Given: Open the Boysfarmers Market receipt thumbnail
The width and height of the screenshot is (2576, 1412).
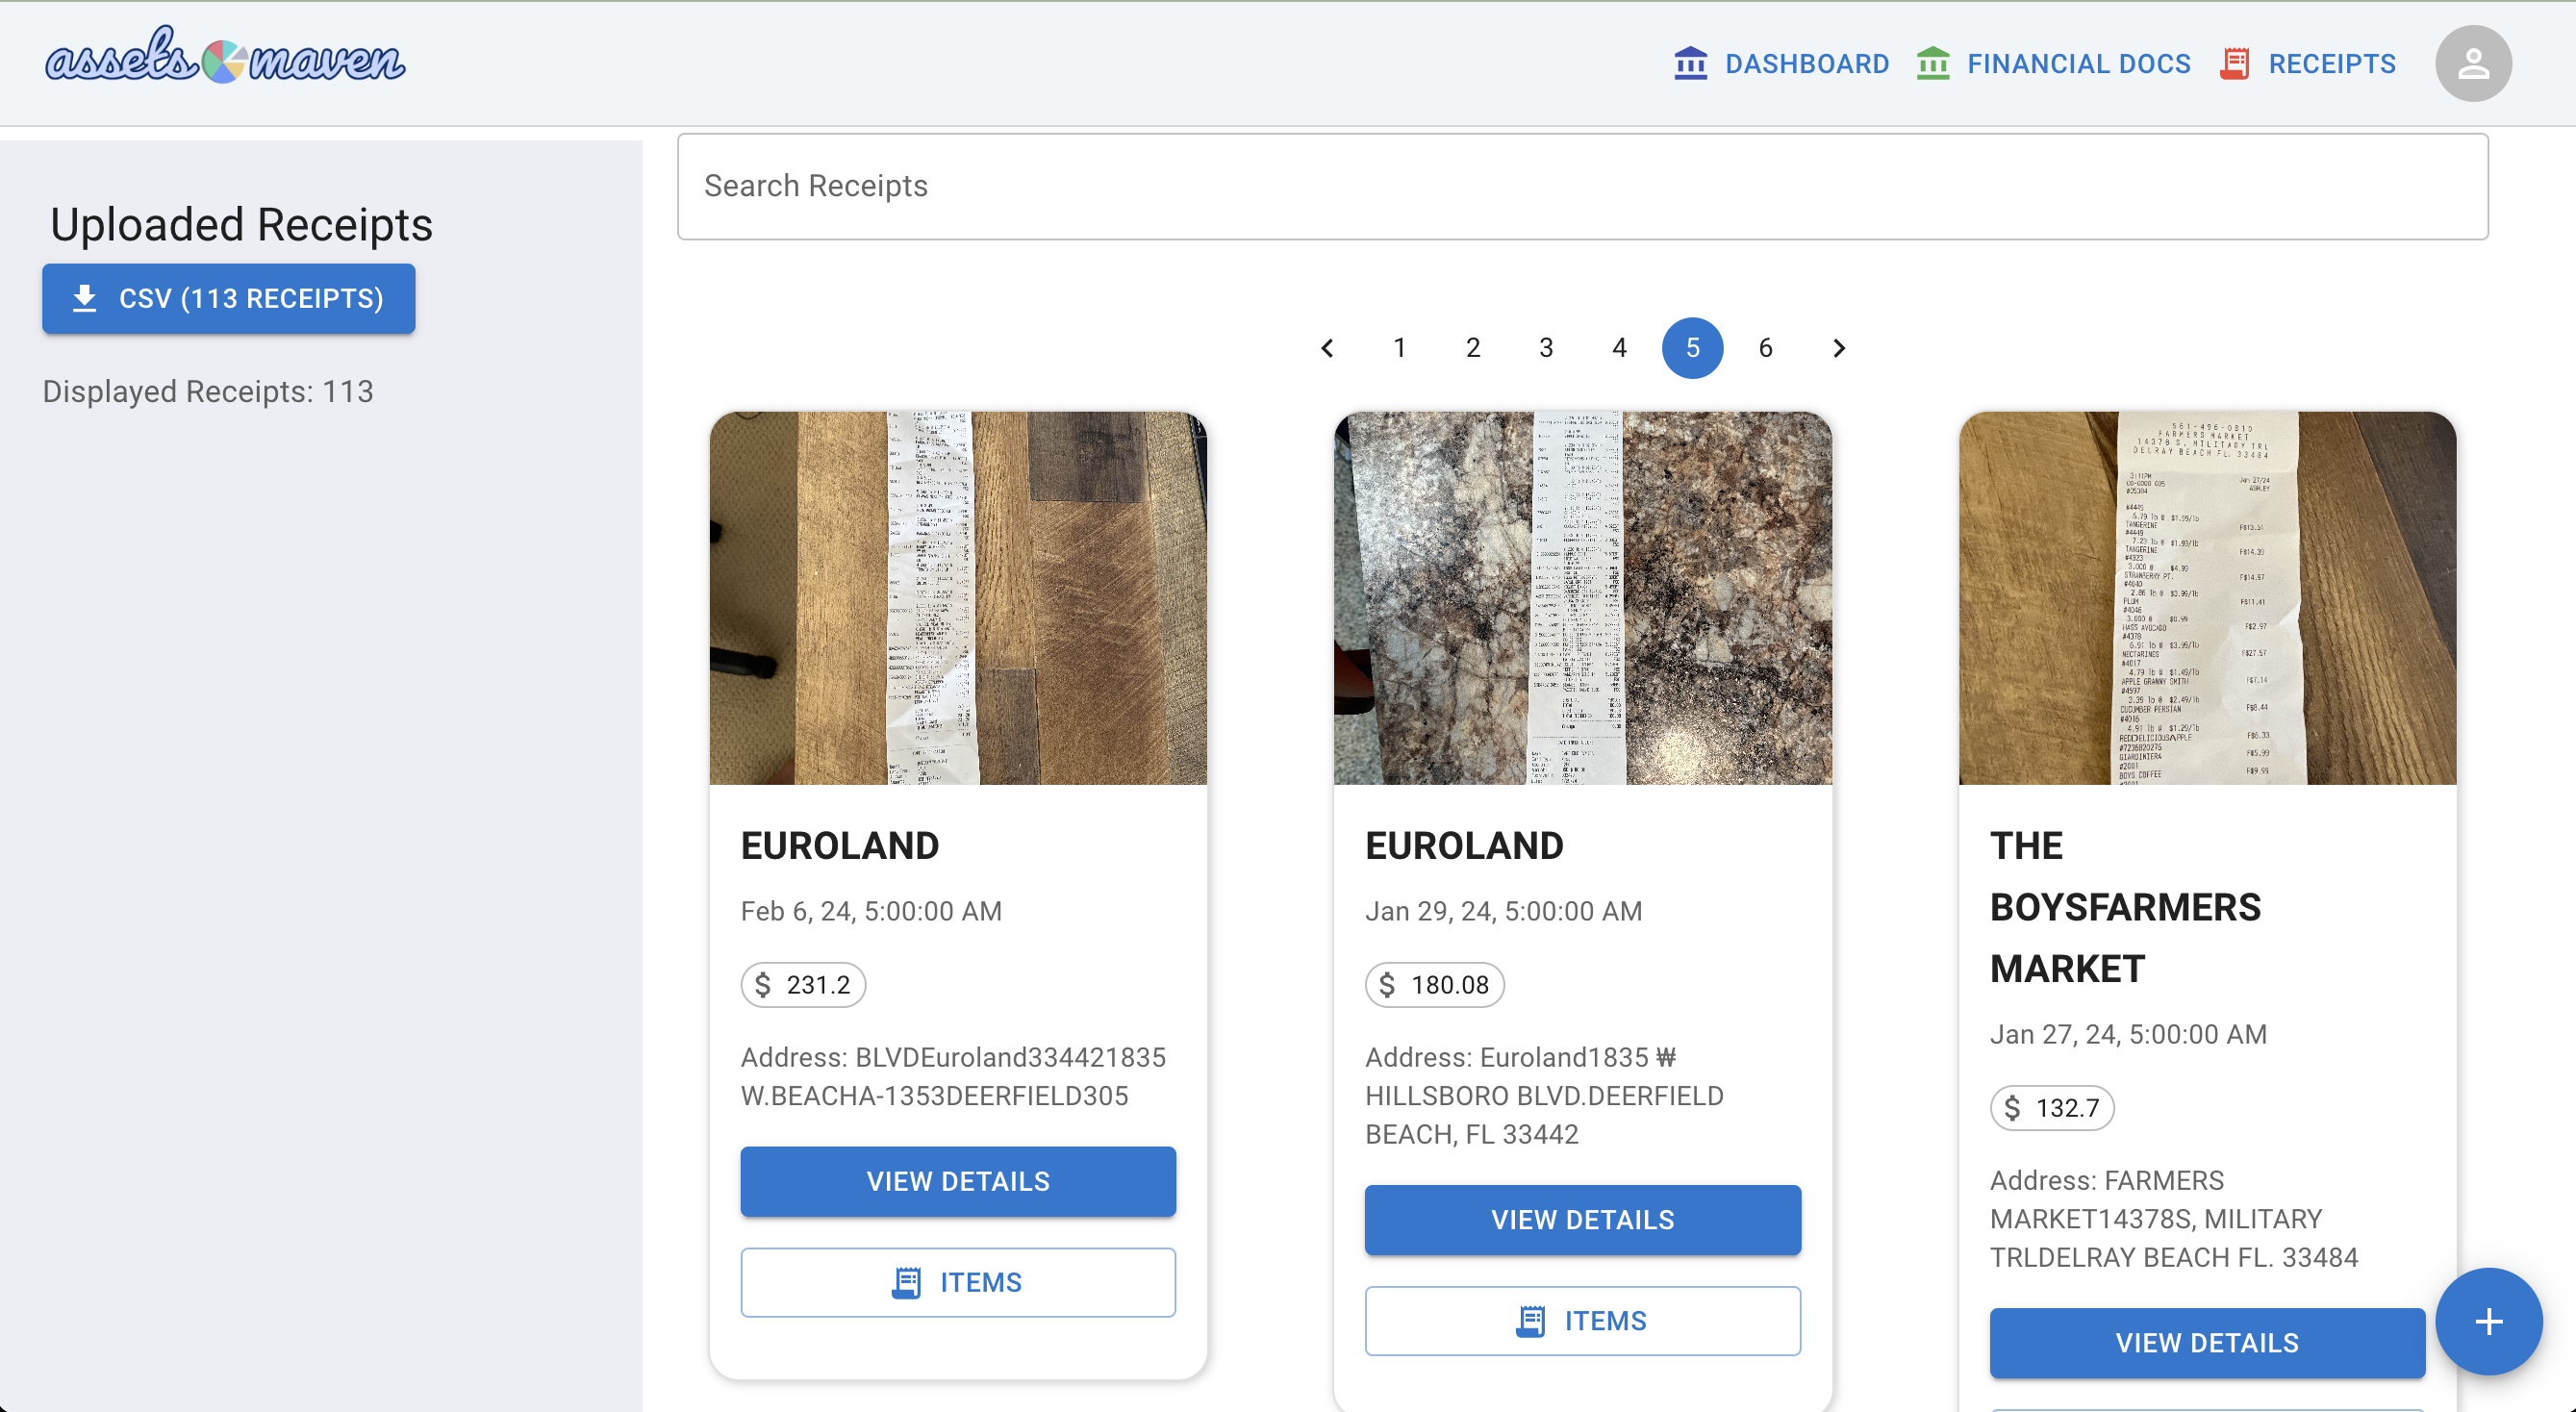Looking at the screenshot, I should coord(2207,598).
